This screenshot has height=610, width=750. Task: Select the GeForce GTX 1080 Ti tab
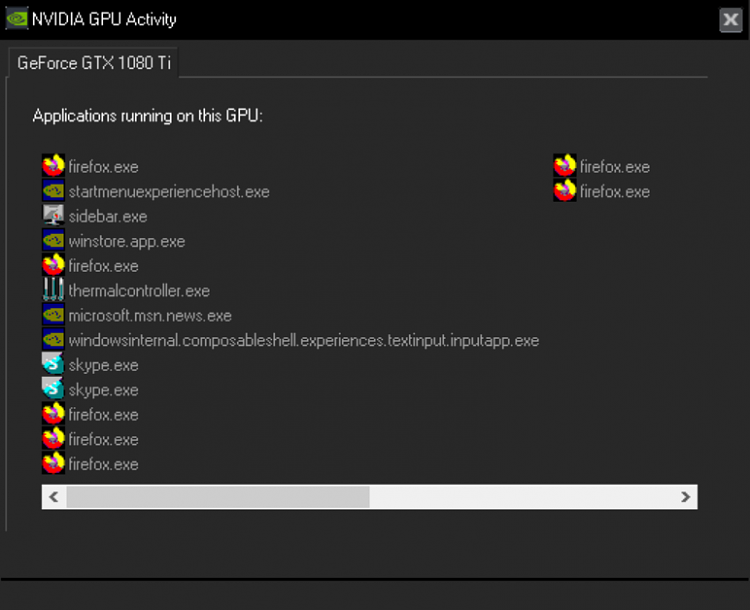[x=94, y=62]
